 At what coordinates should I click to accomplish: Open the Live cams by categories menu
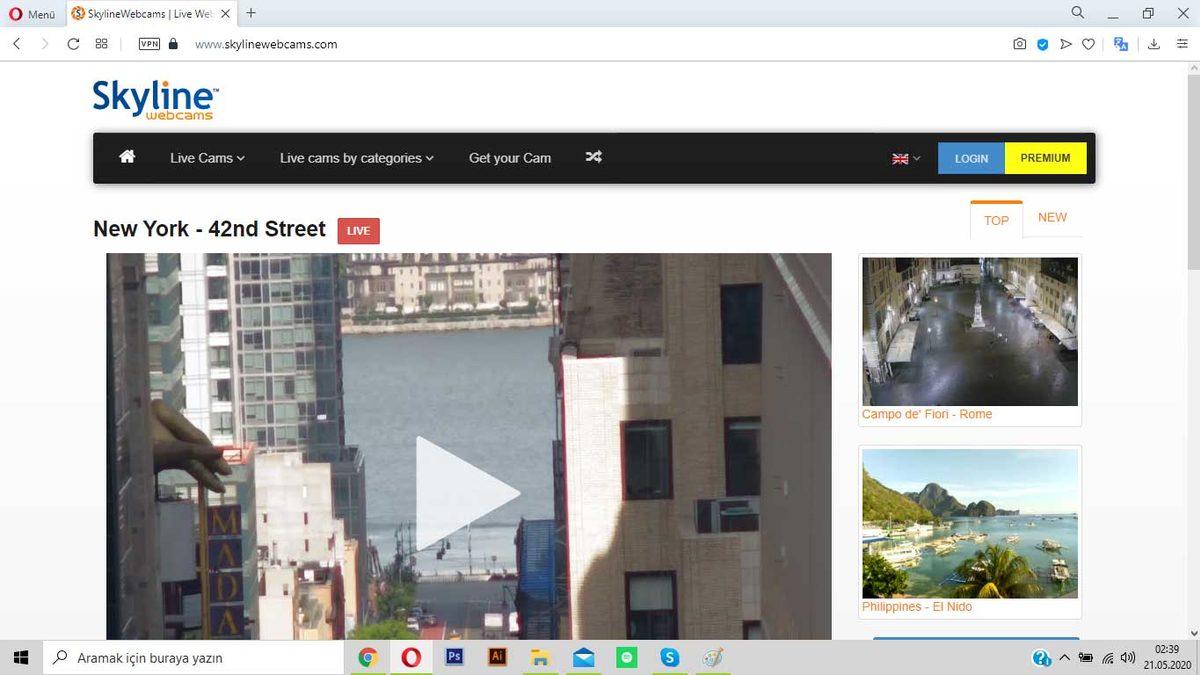[355, 157]
